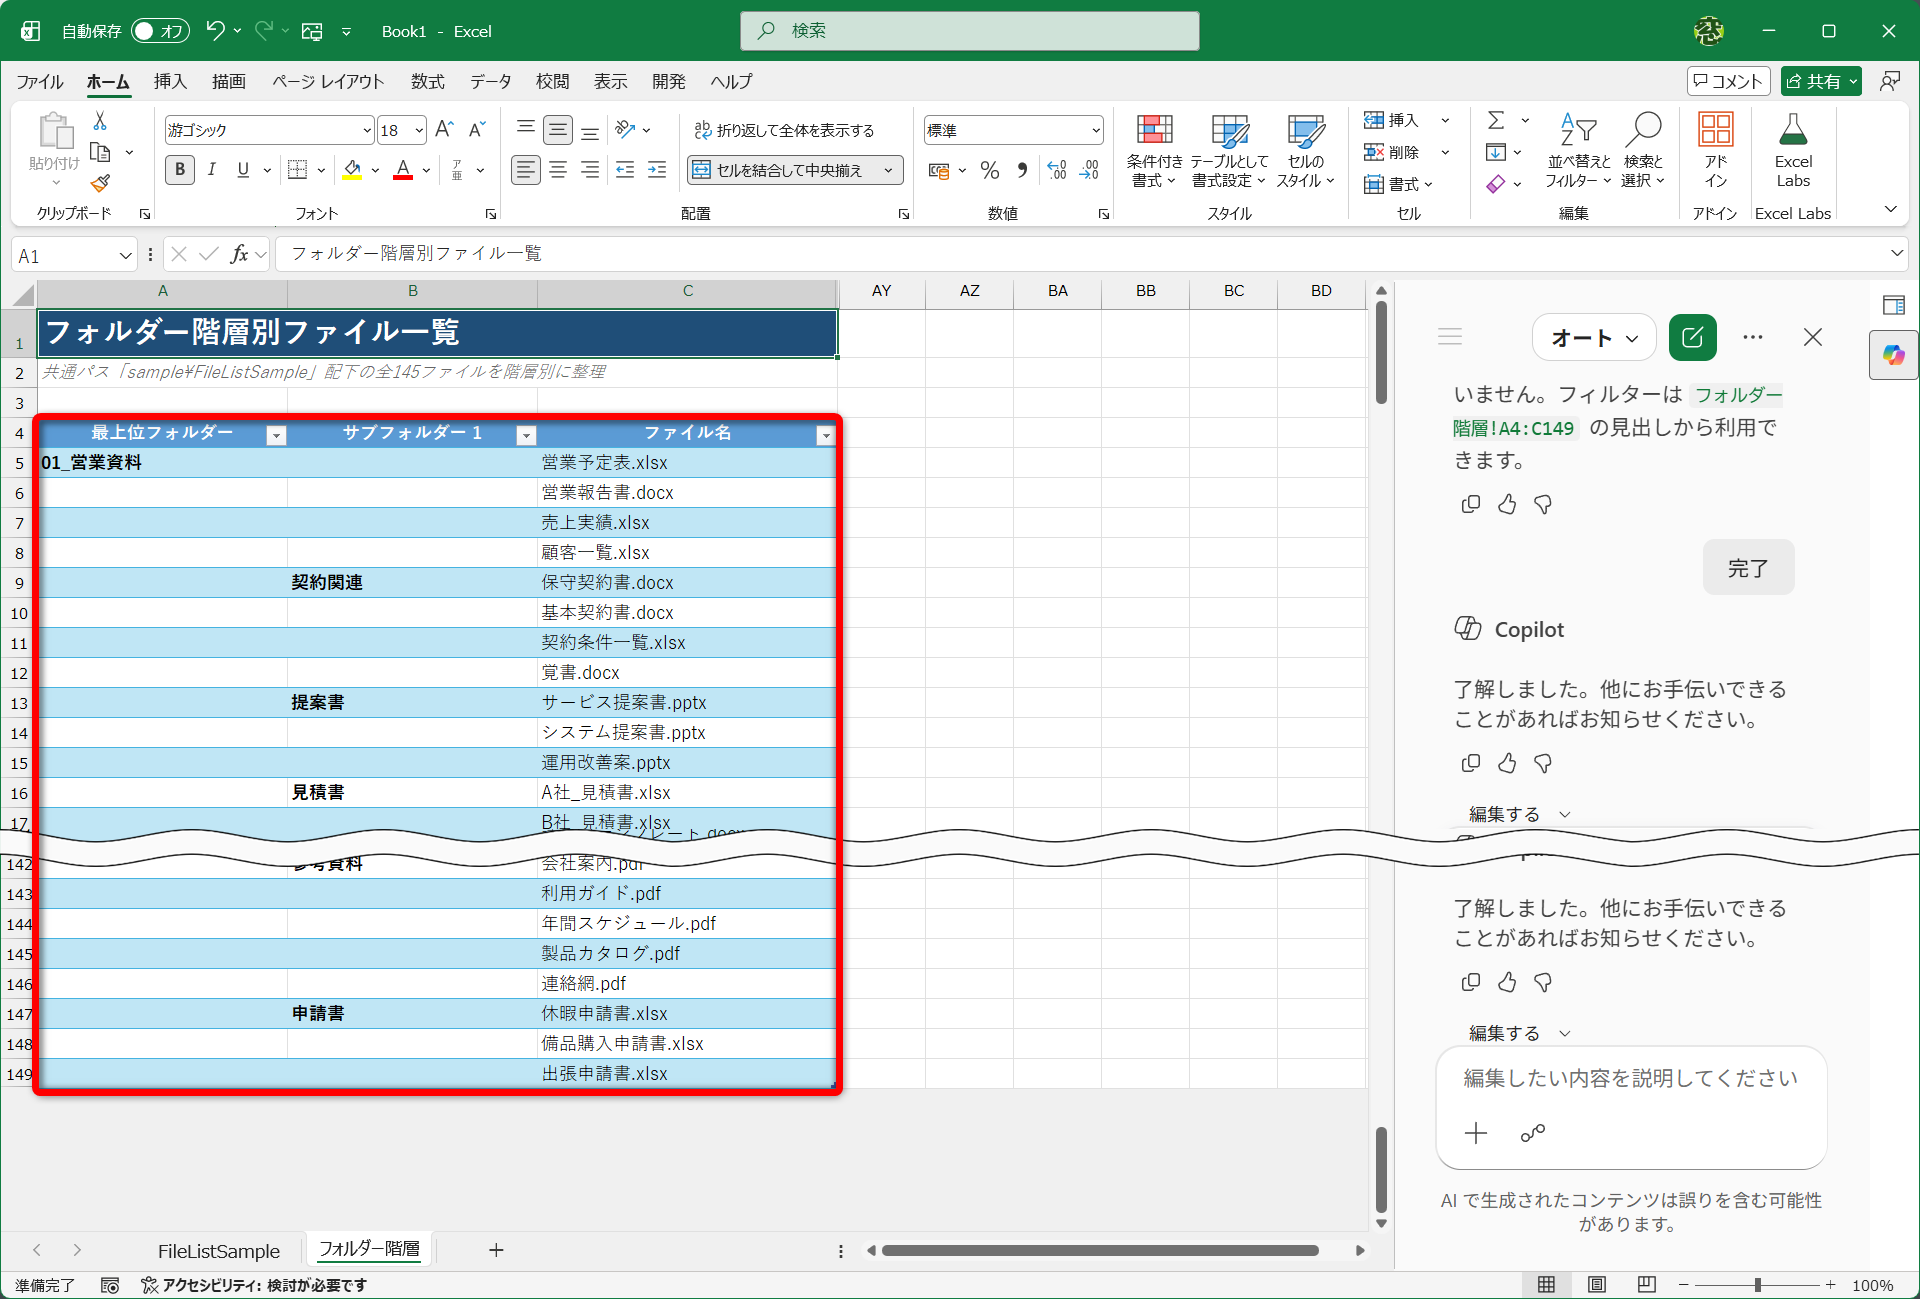
Task: Click the percent style icon
Action: point(990,170)
